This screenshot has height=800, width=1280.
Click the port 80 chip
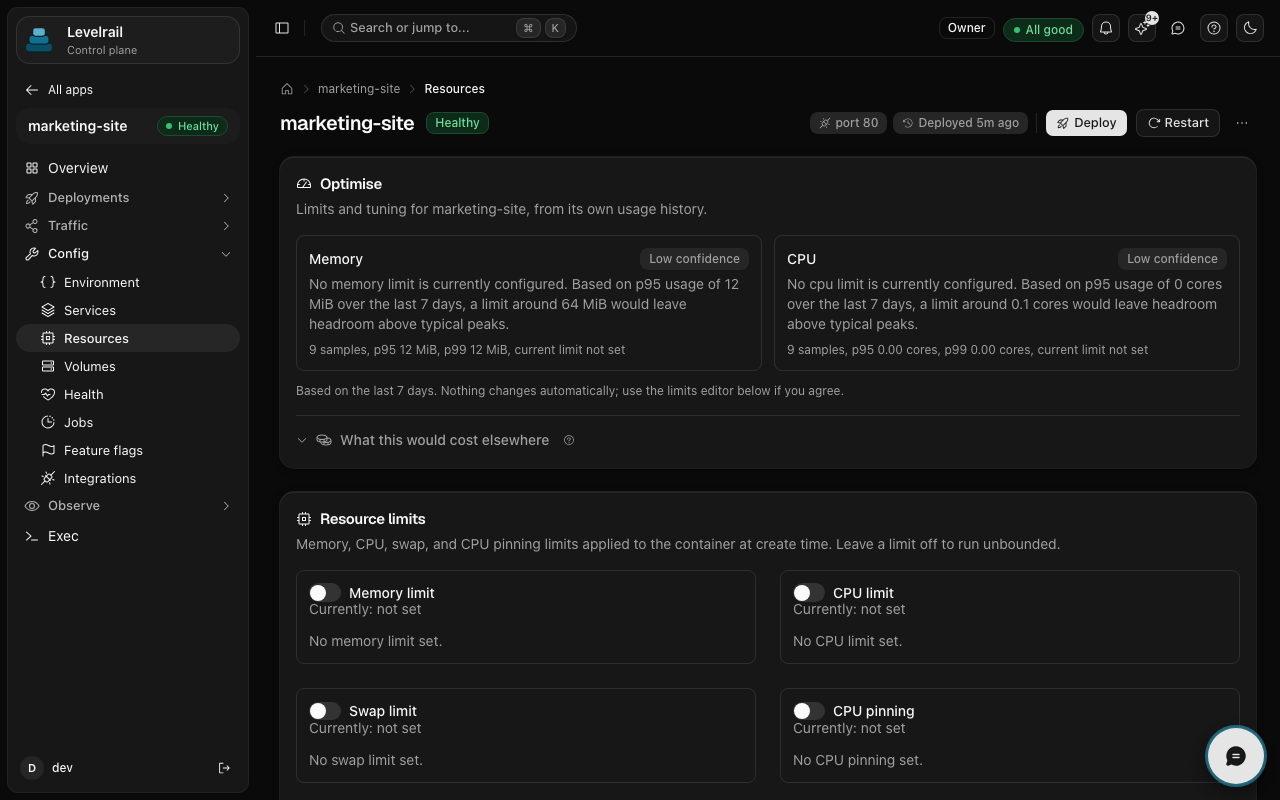pos(848,123)
